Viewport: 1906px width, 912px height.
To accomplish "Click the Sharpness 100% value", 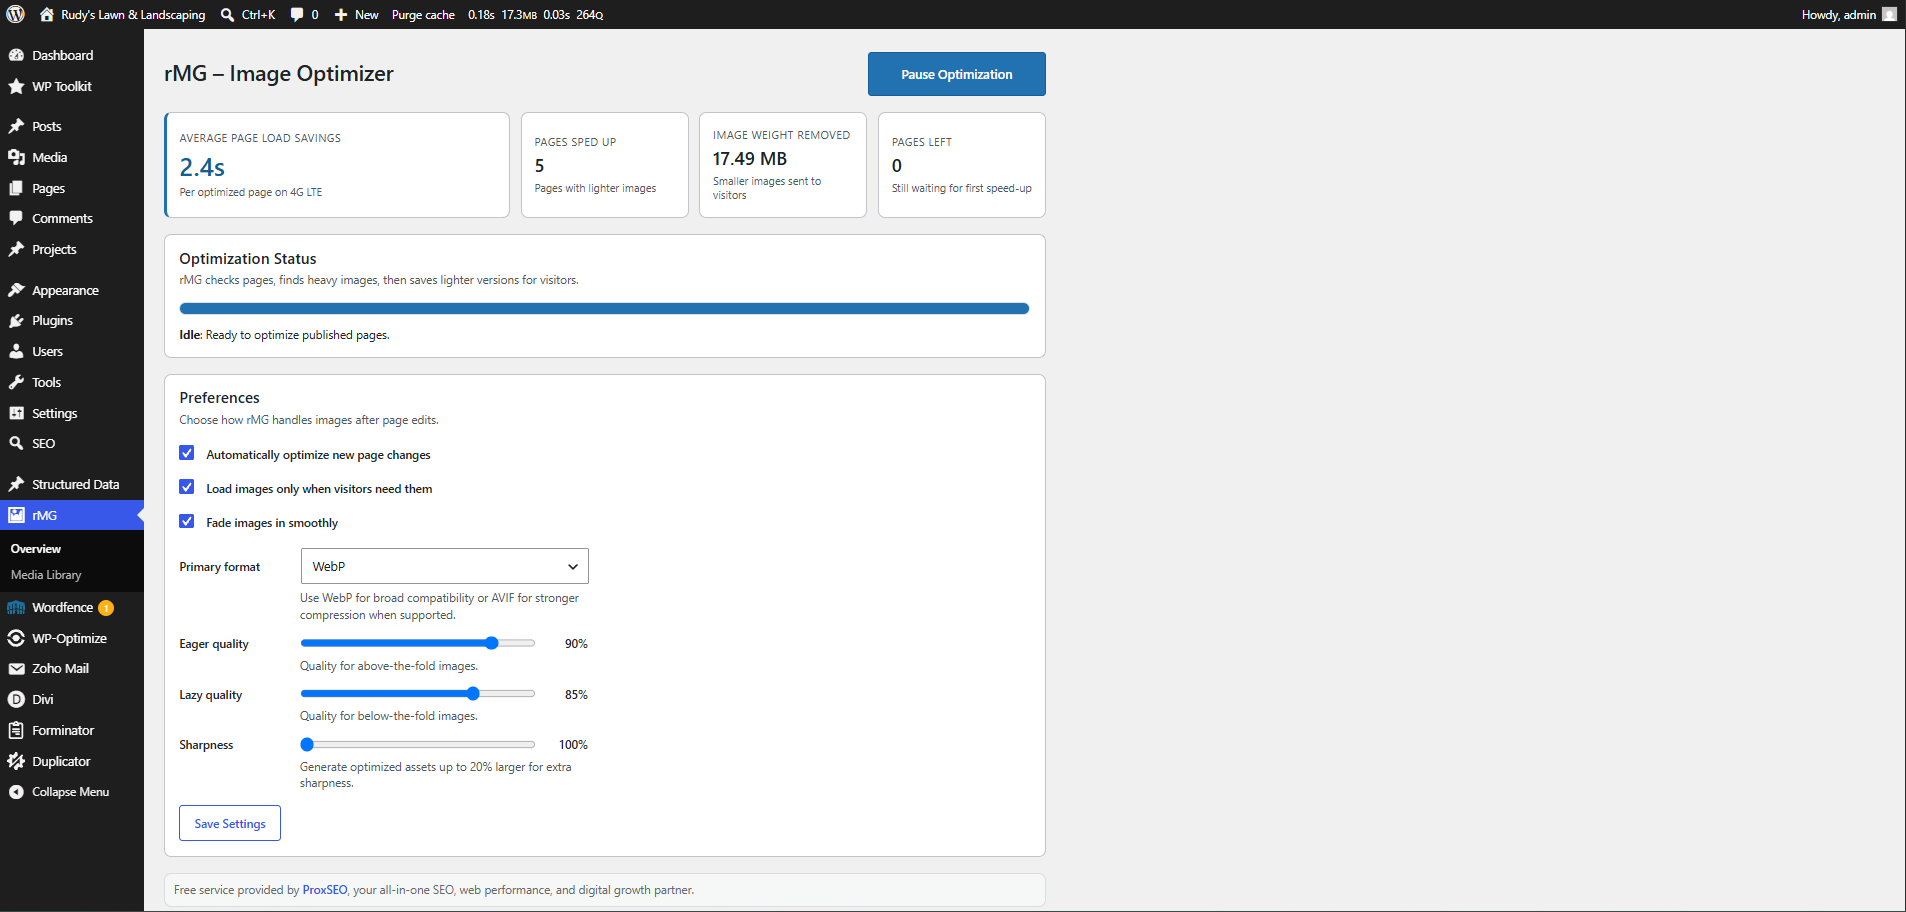I will tap(573, 745).
